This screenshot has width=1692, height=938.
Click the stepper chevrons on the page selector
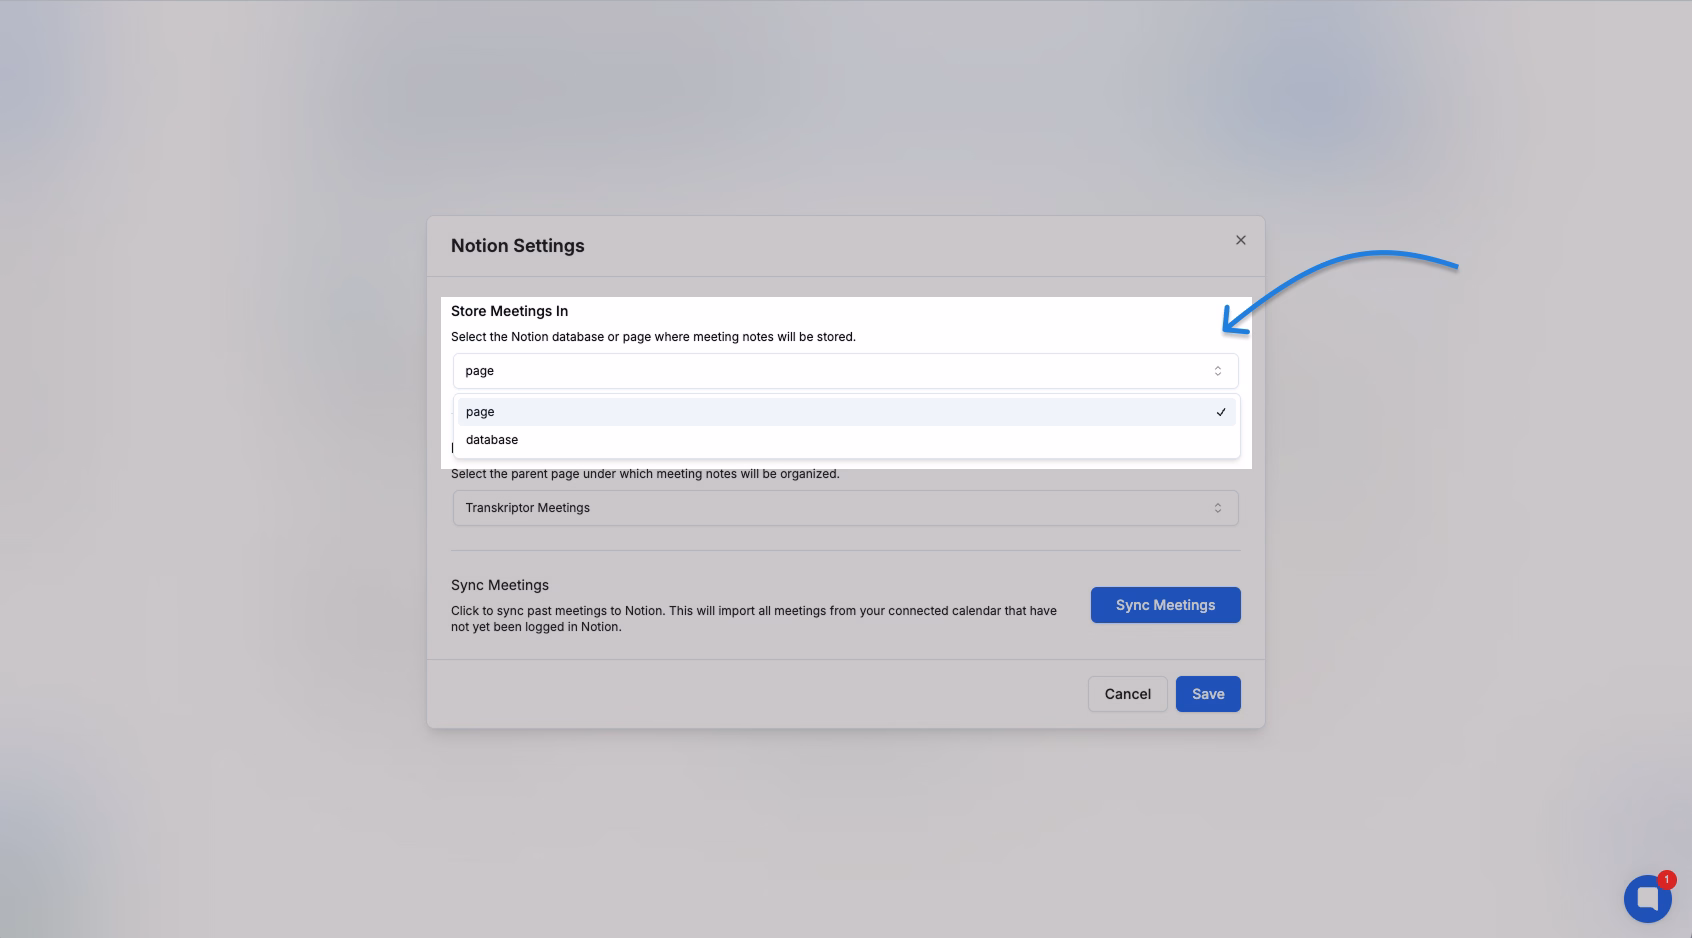(x=1218, y=370)
